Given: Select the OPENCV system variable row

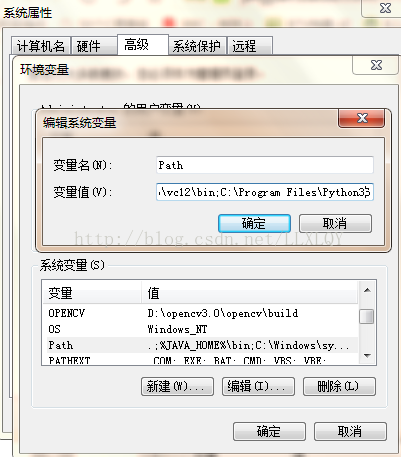Looking at the screenshot, I should point(201,313).
